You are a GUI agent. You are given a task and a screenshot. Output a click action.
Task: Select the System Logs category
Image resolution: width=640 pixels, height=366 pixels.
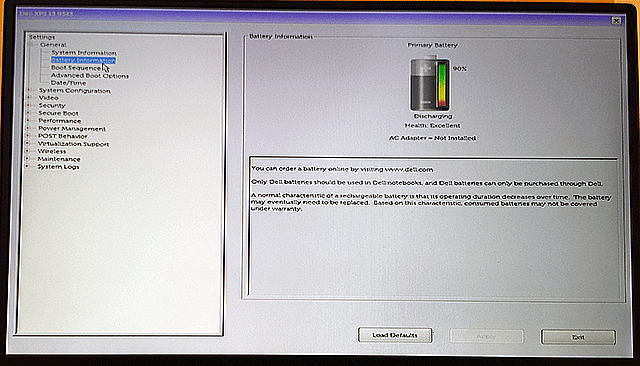58,166
